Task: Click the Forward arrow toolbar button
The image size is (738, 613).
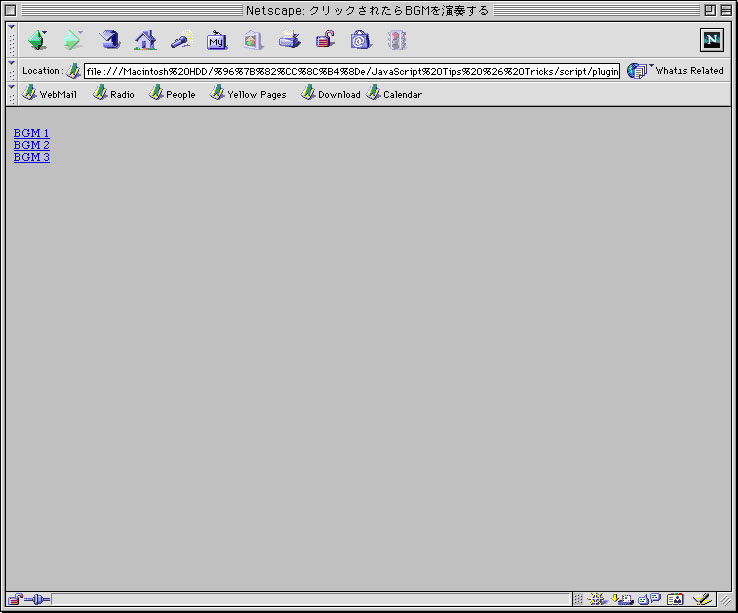Action: 72,40
